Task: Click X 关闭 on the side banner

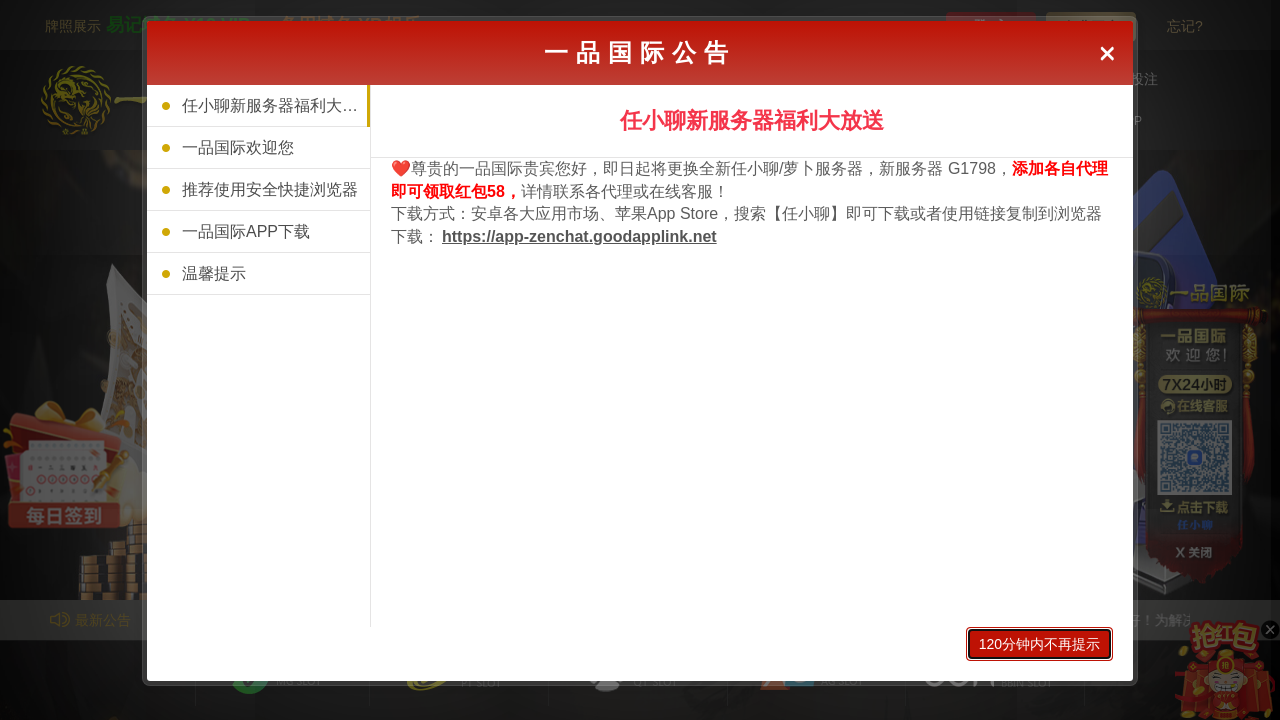Action: click(1193, 552)
